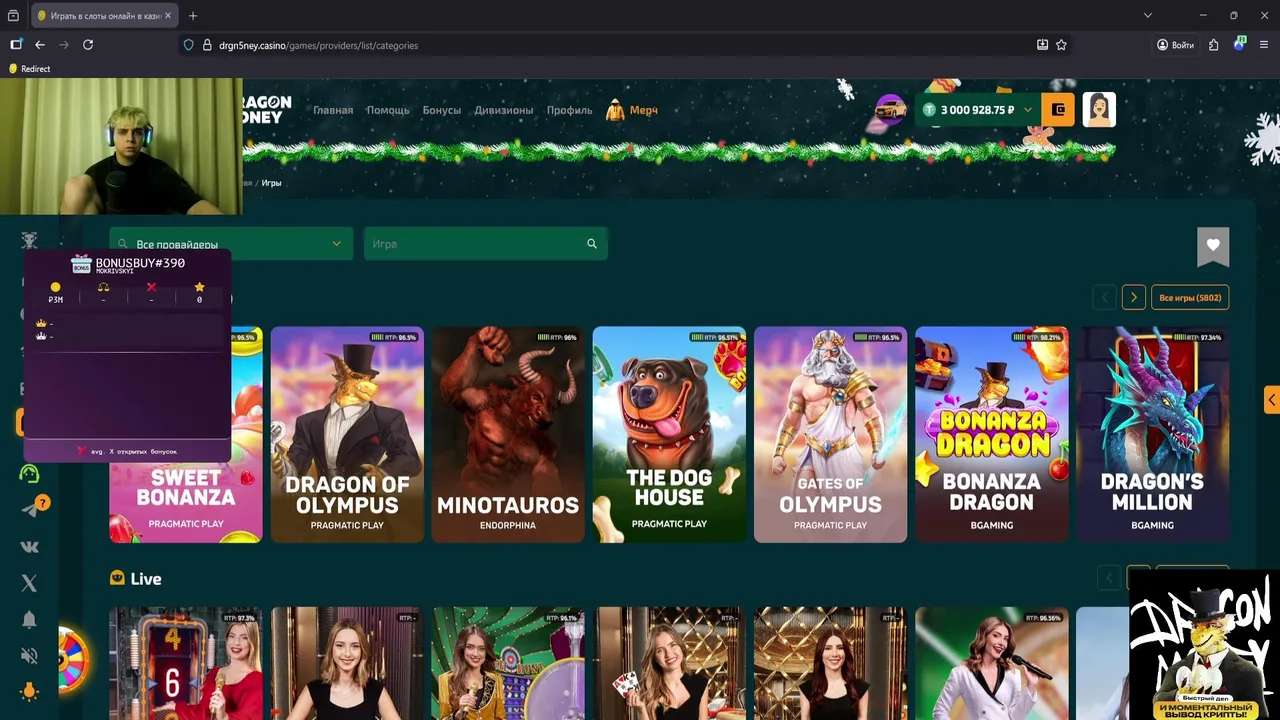The width and height of the screenshot is (1280, 720).
Task: Open the Sweet Bonanza game card
Action: 186,435
